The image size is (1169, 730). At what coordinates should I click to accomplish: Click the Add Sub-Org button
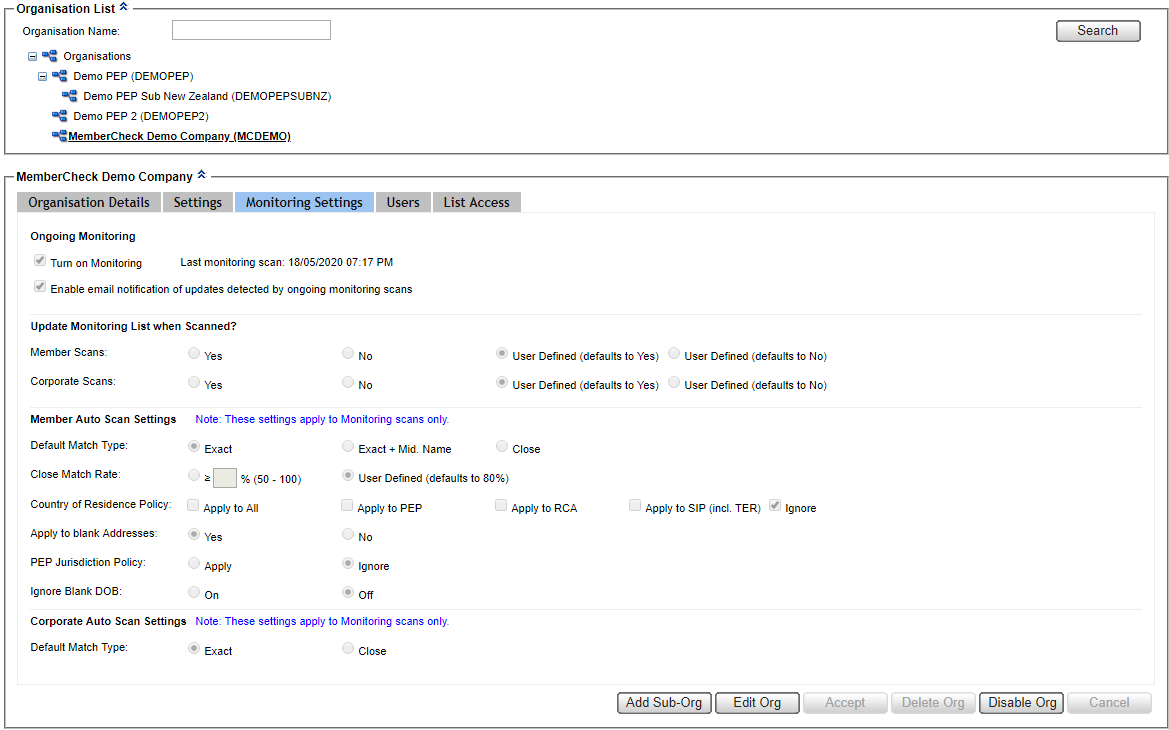coord(664,702)
